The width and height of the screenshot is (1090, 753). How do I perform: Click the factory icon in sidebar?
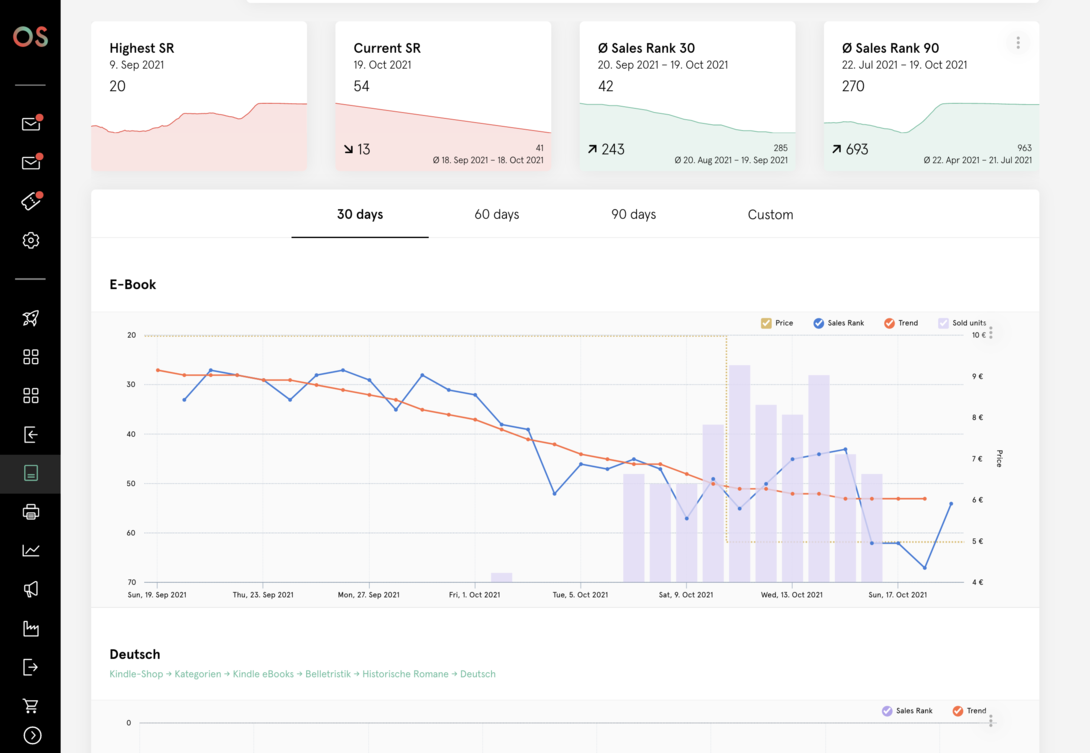tap(31, 629)
